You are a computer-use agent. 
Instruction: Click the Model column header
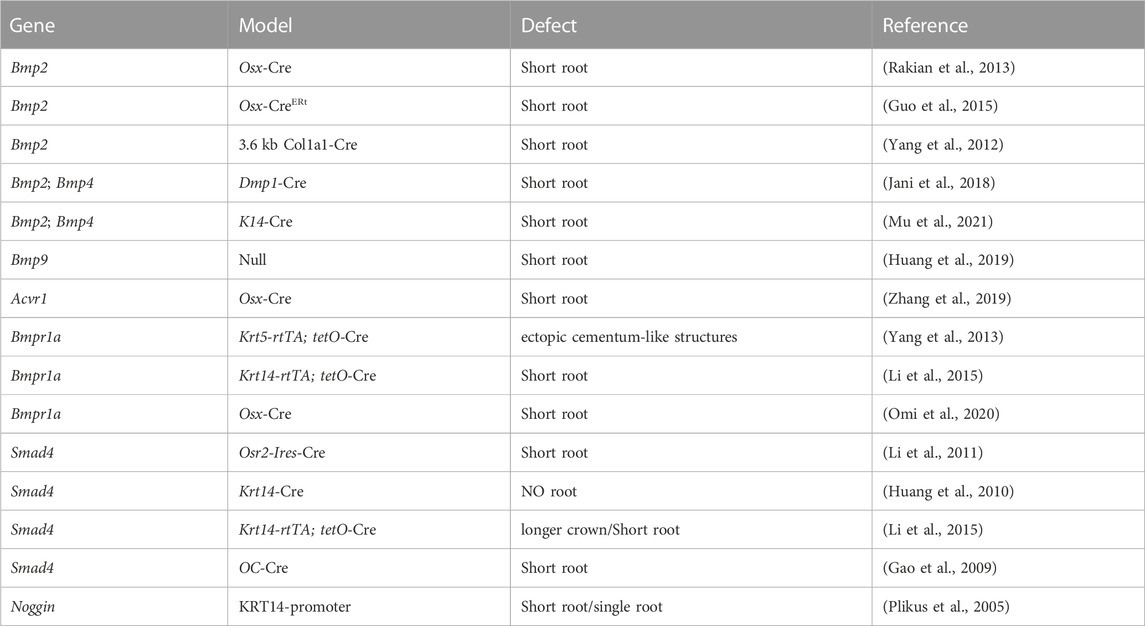266,26
